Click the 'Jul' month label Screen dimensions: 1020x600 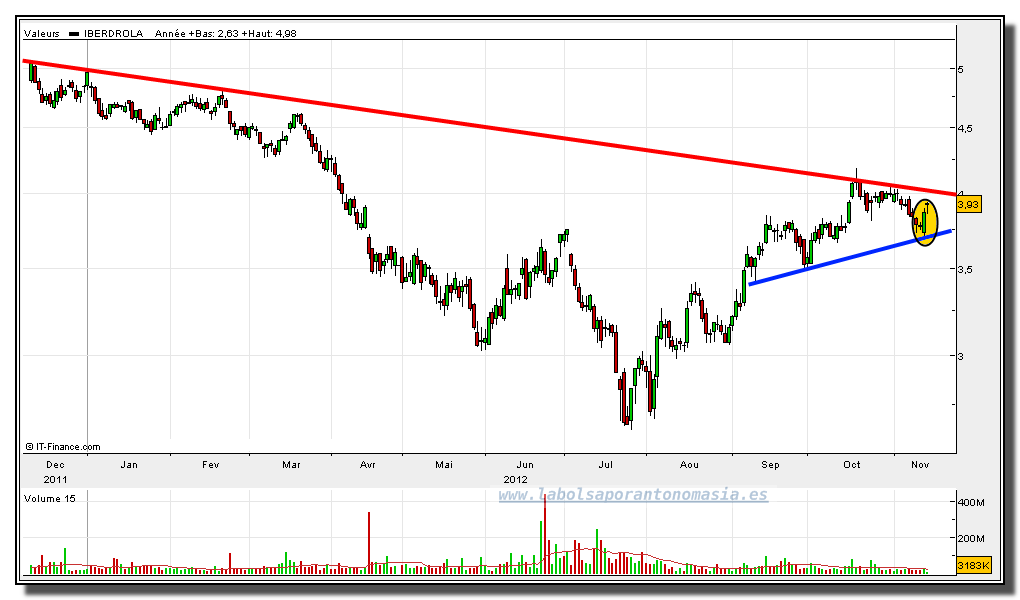[x=606, y=465]
